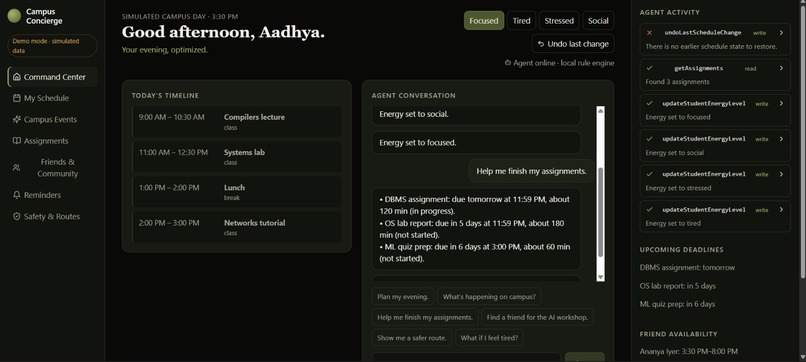Click the Systems lab timeline entry

point(236,157)
